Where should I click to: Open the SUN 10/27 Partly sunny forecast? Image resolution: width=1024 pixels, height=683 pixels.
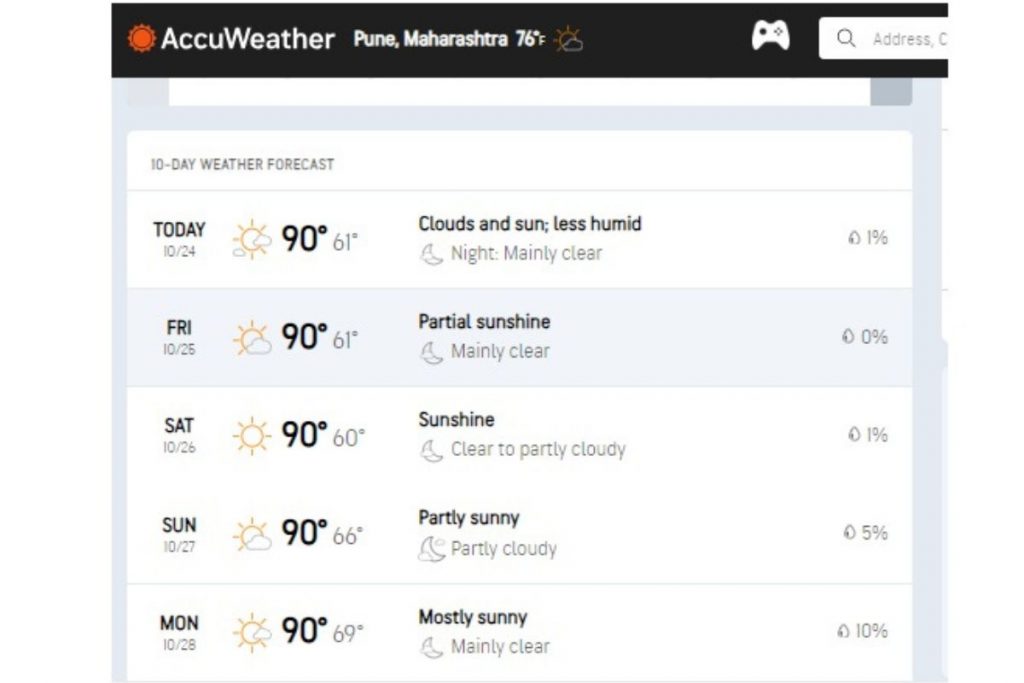coord(519,534)
